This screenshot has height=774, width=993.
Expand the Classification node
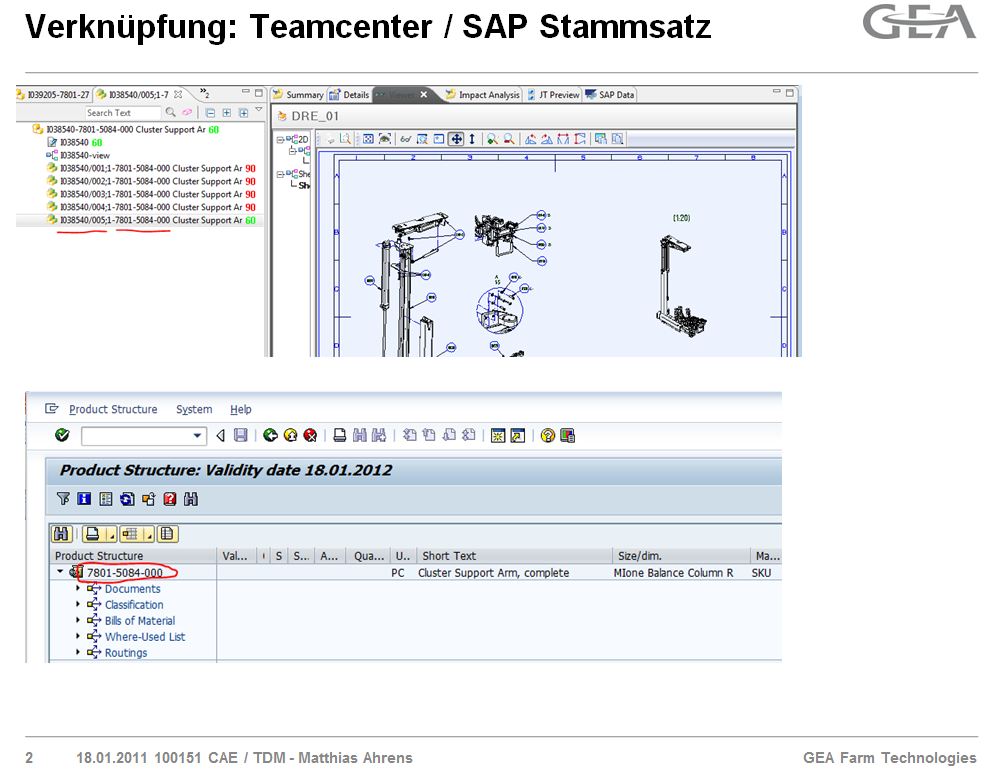point(78,604)
